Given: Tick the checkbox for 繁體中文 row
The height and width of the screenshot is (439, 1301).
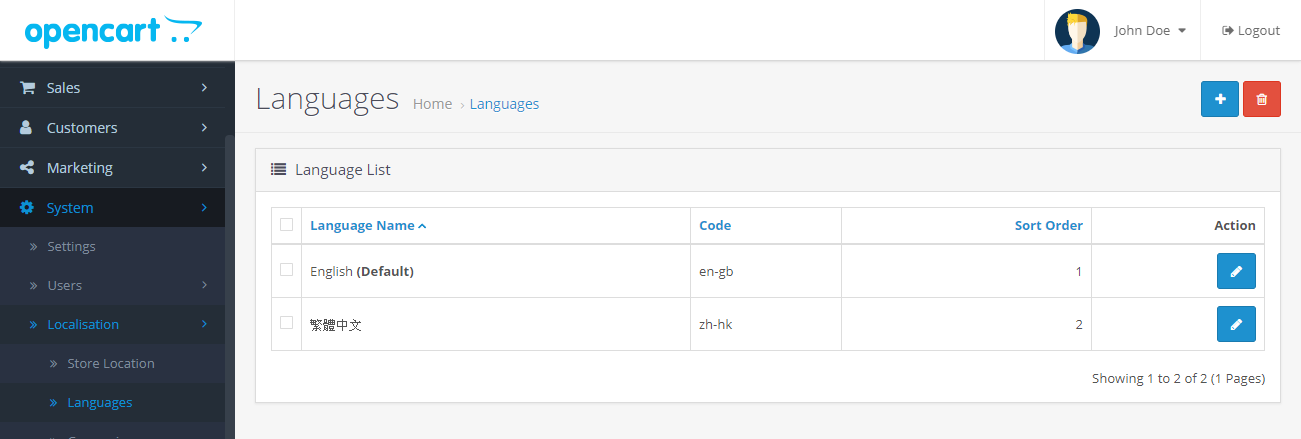Looking at the screenshot, I should (x=287, y=323).
